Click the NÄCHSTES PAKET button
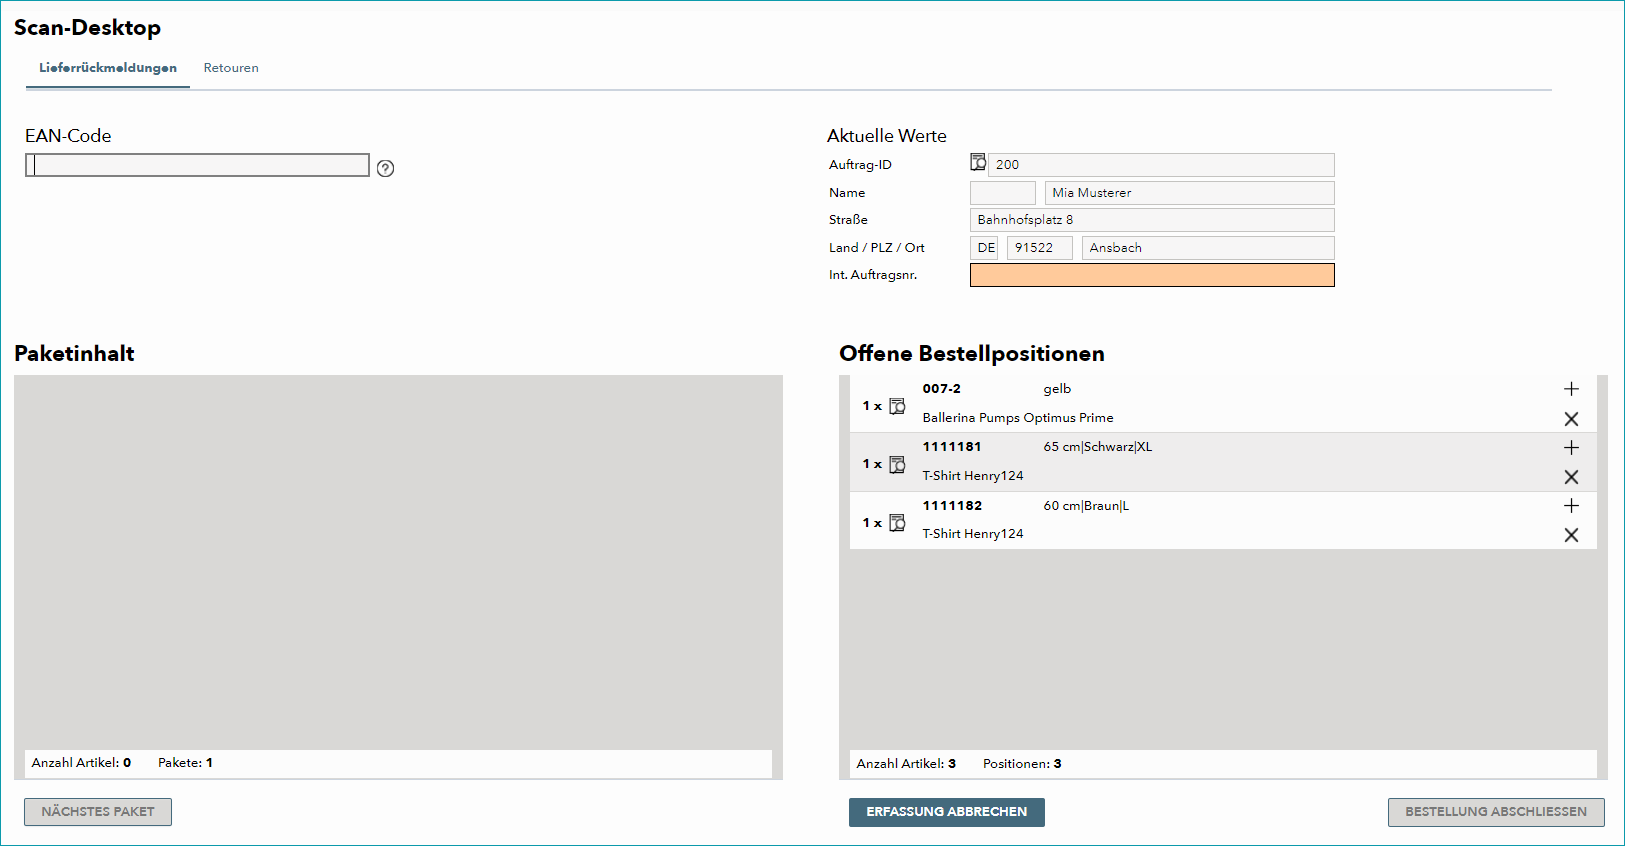This screenshot has height=846, width=1625. 98,812
